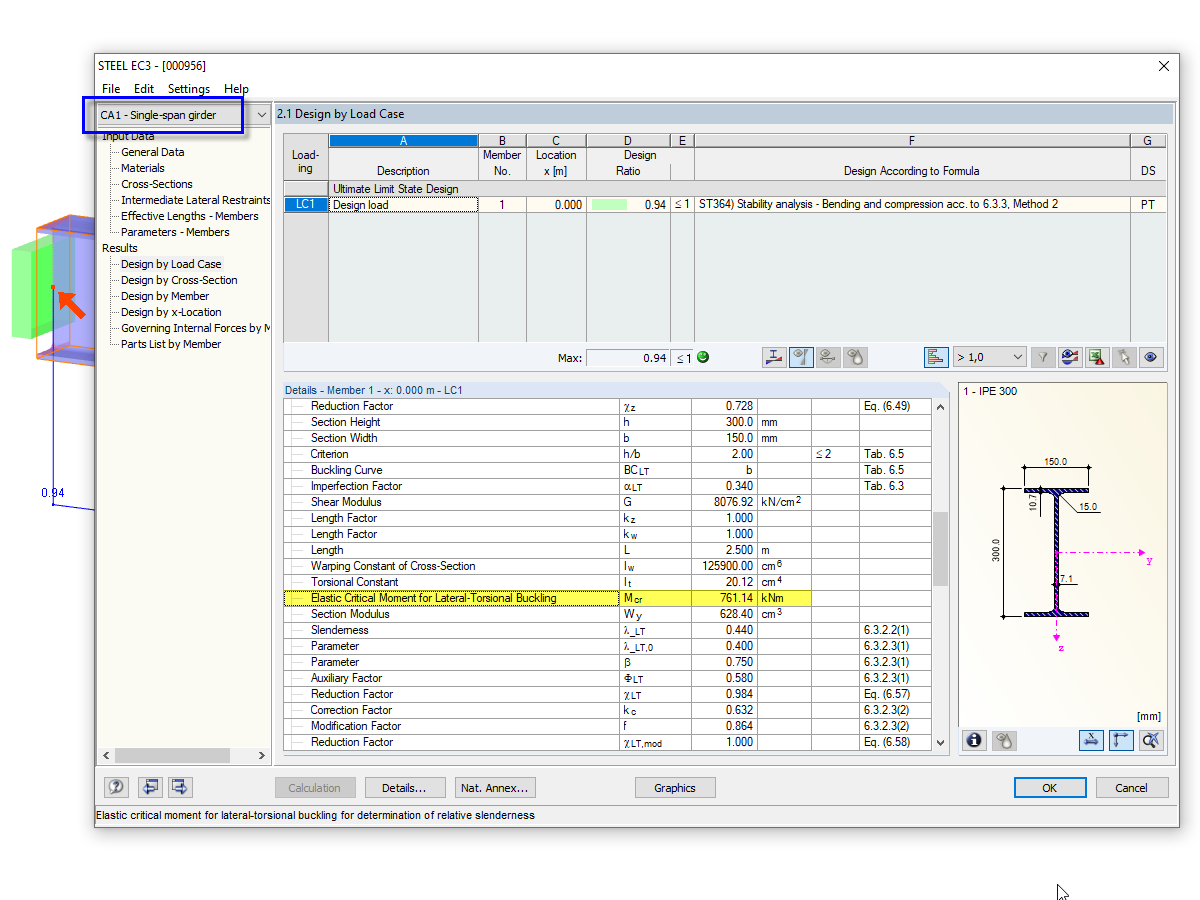Click the Nat. Annex... button
1200x900 pixels.
tap(495, 788)
